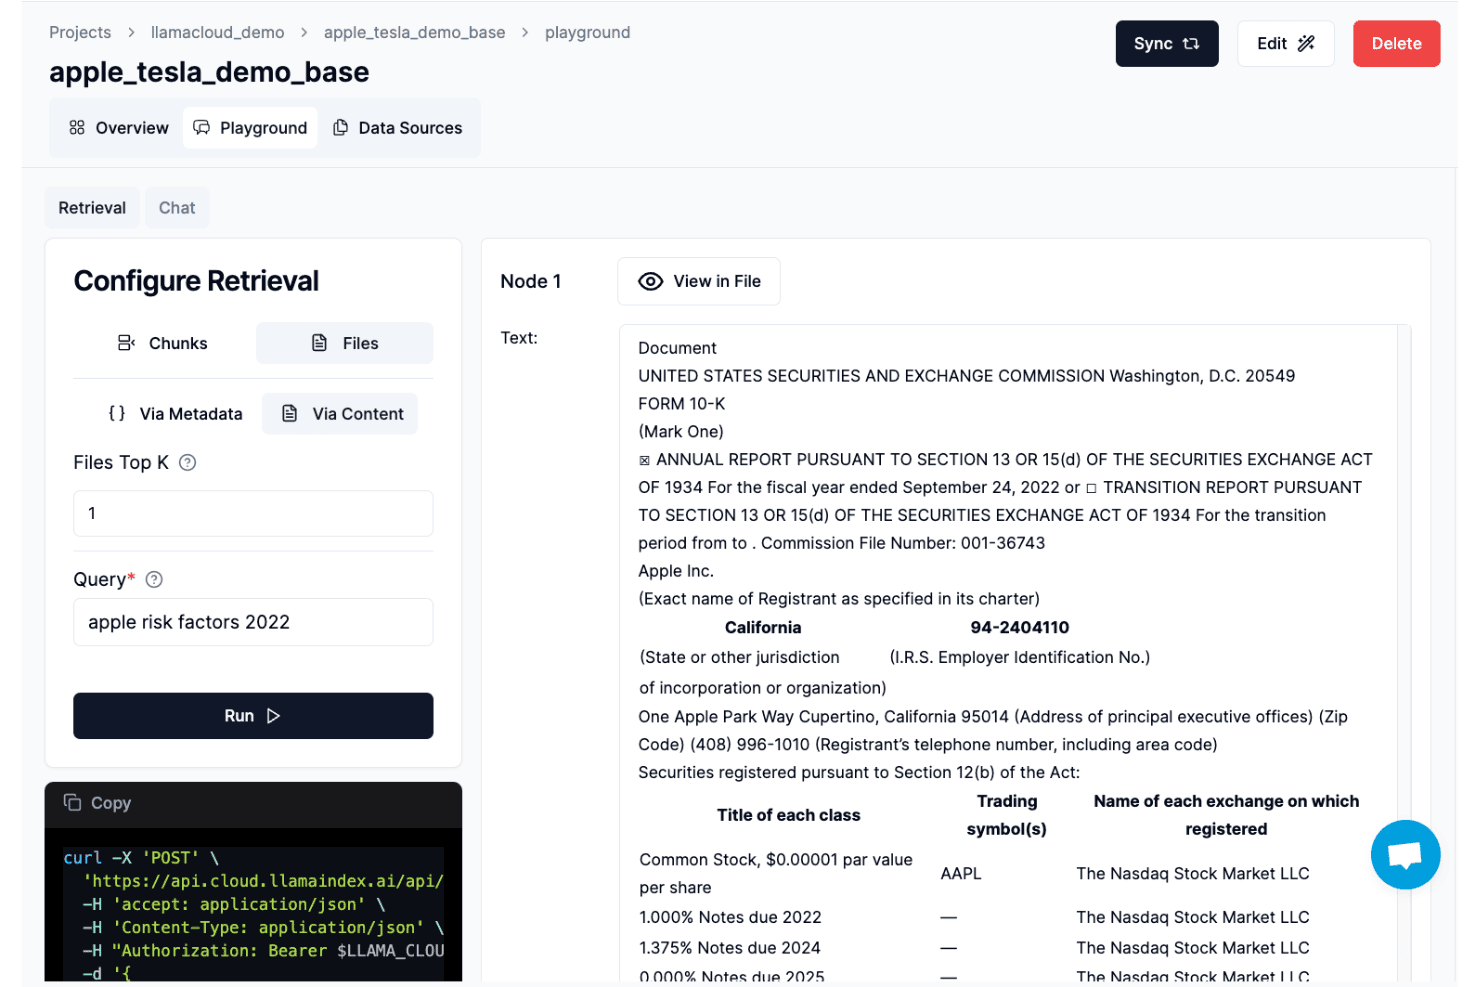Run the retrieval query
Image resolution: width=1480 pixels, height=987 pixels.
pos(253,716)
